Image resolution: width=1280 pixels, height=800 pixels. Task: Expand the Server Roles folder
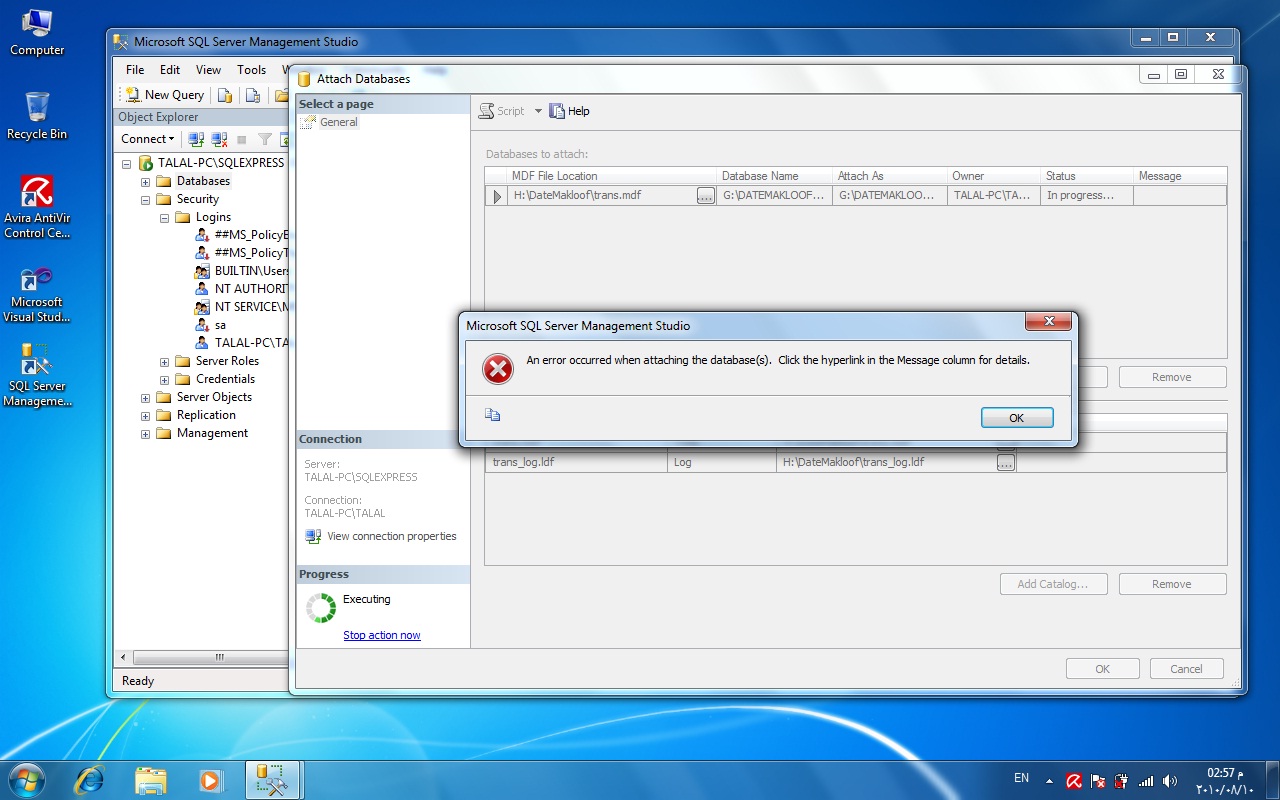pos(164,362)
